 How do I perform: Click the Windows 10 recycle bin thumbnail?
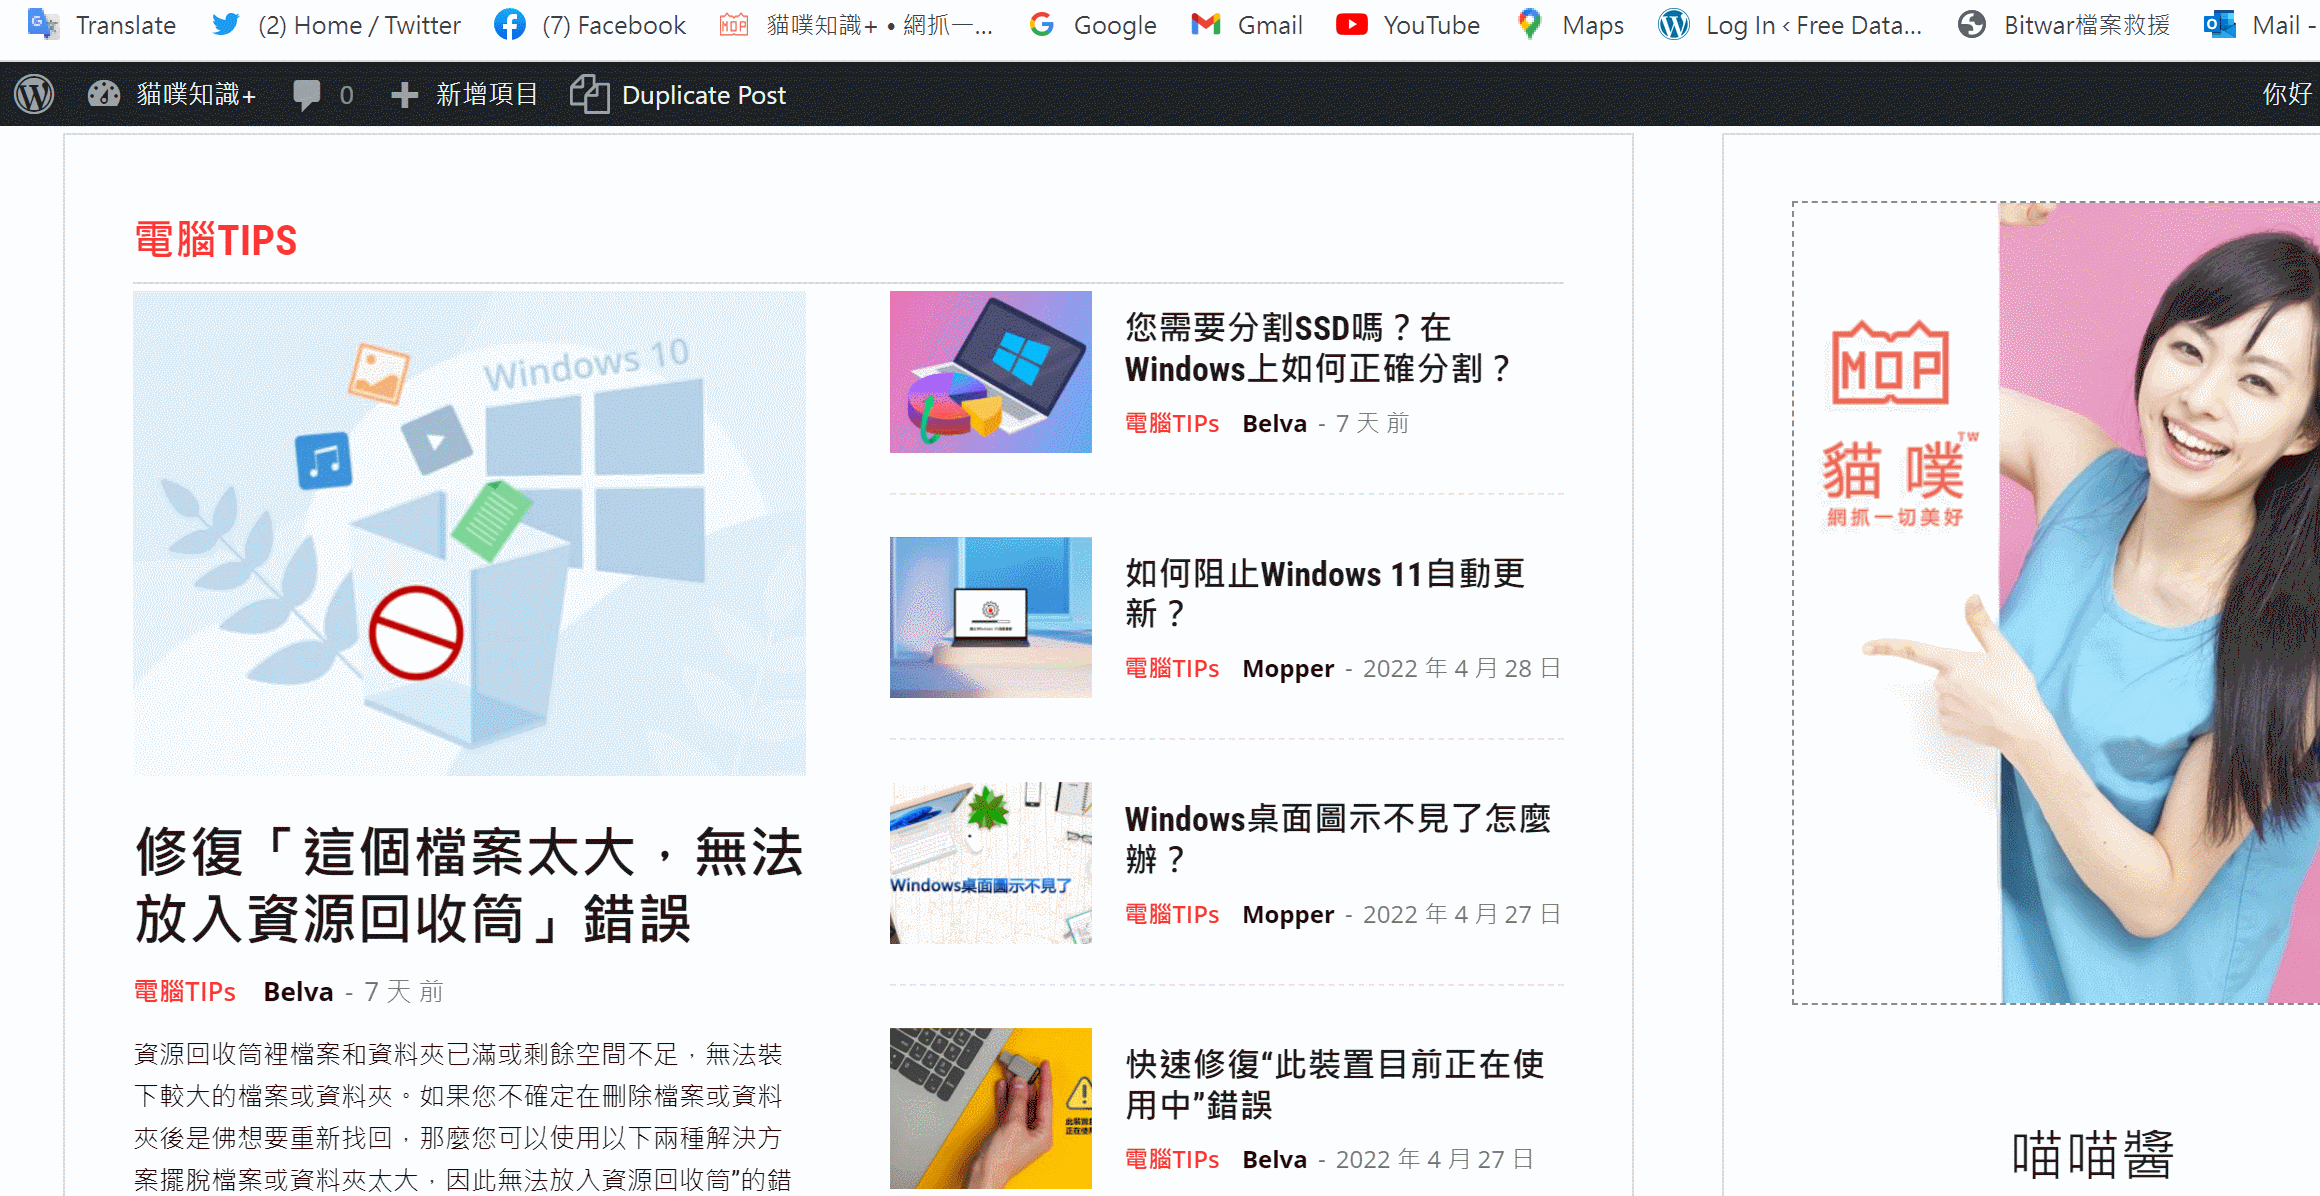tap(469, 533)
